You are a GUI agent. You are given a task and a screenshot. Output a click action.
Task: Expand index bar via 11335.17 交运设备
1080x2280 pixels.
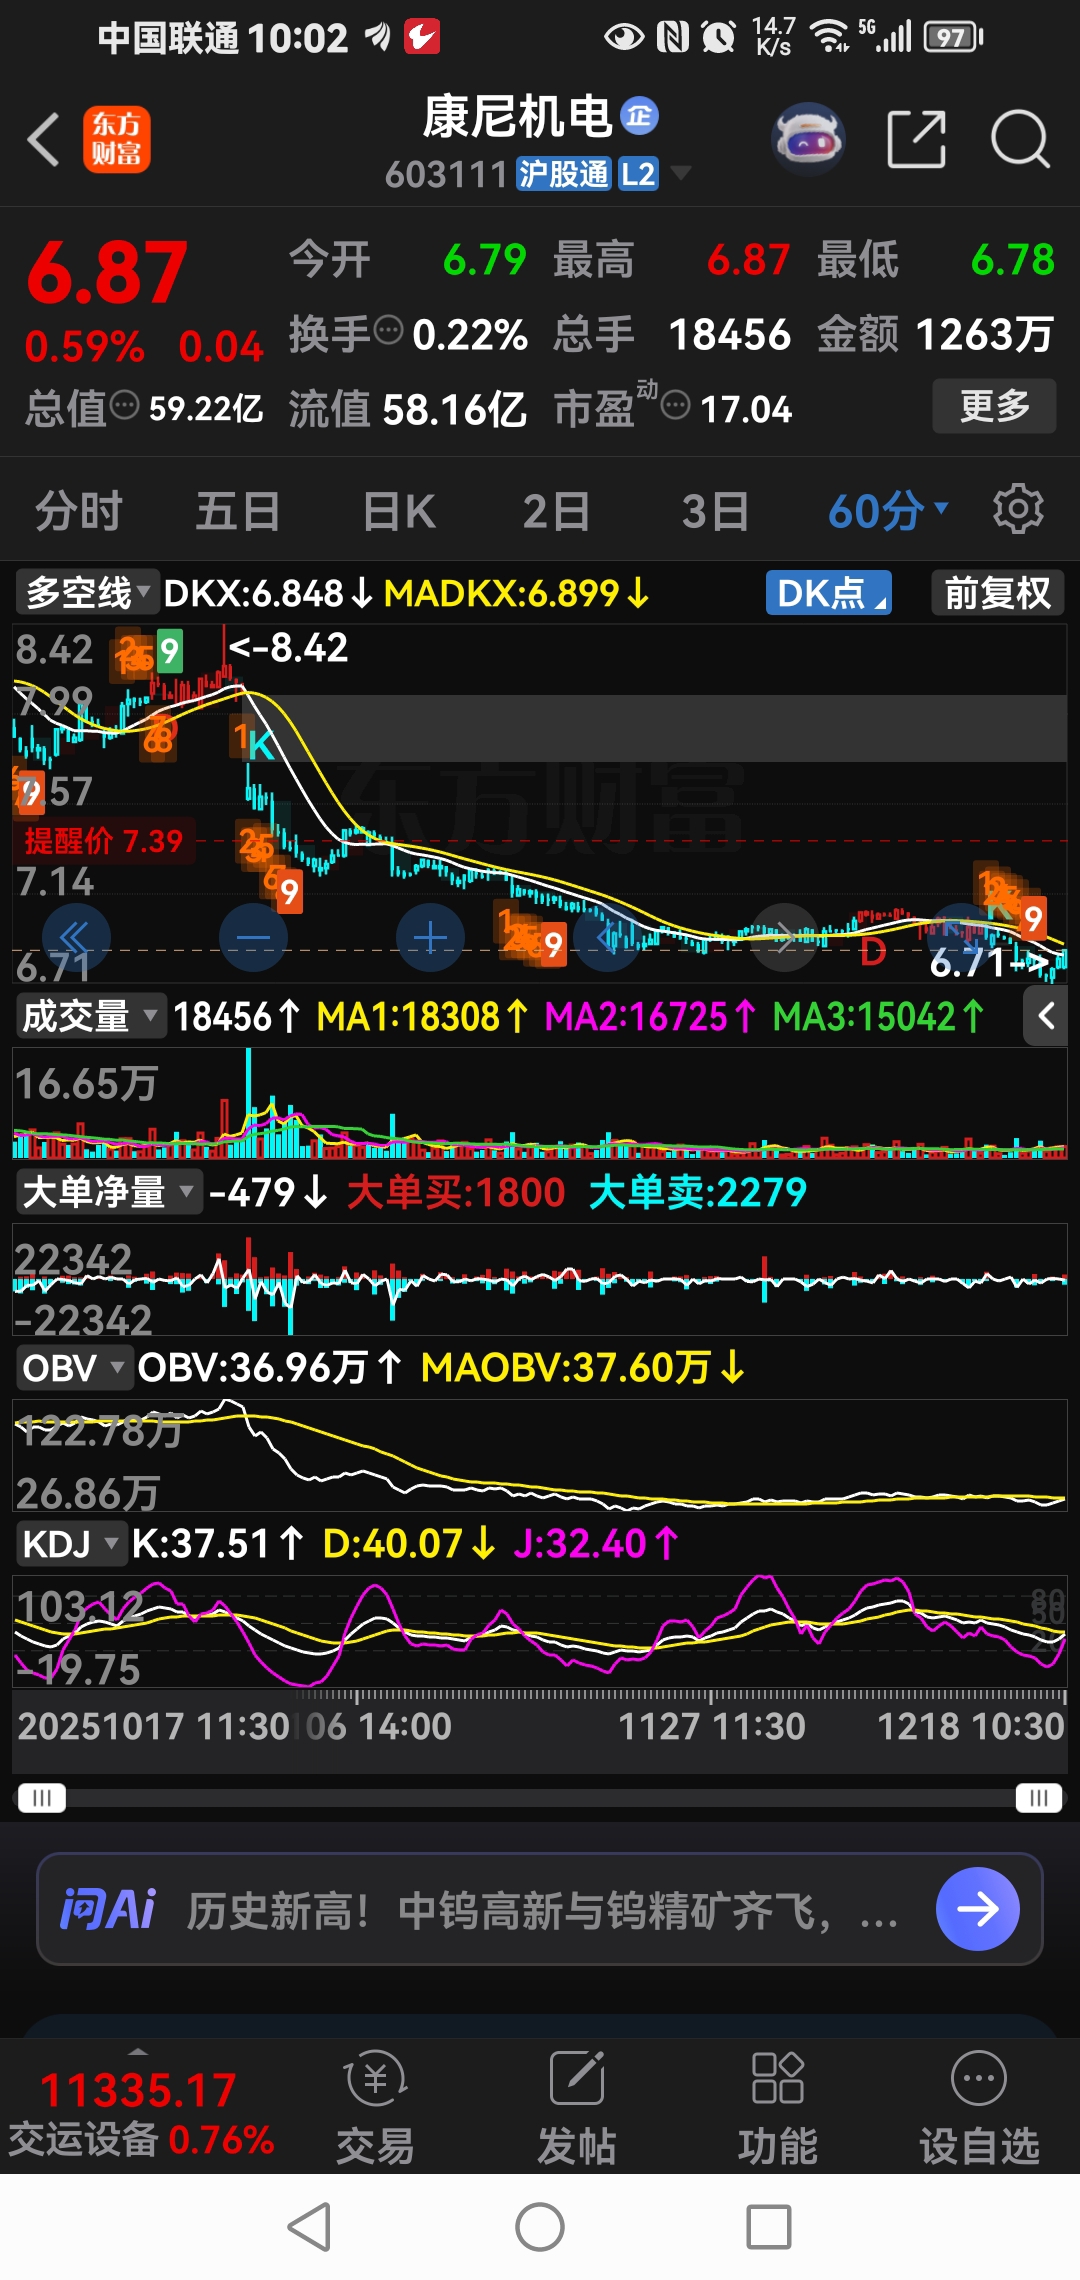[x=140, y=2105]
